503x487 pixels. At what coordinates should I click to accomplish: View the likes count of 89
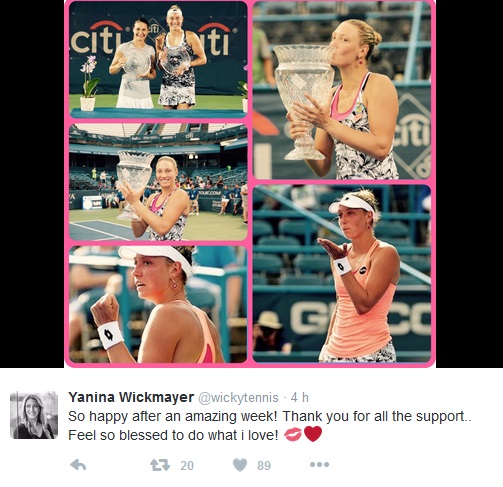click(x=264, y=465)
